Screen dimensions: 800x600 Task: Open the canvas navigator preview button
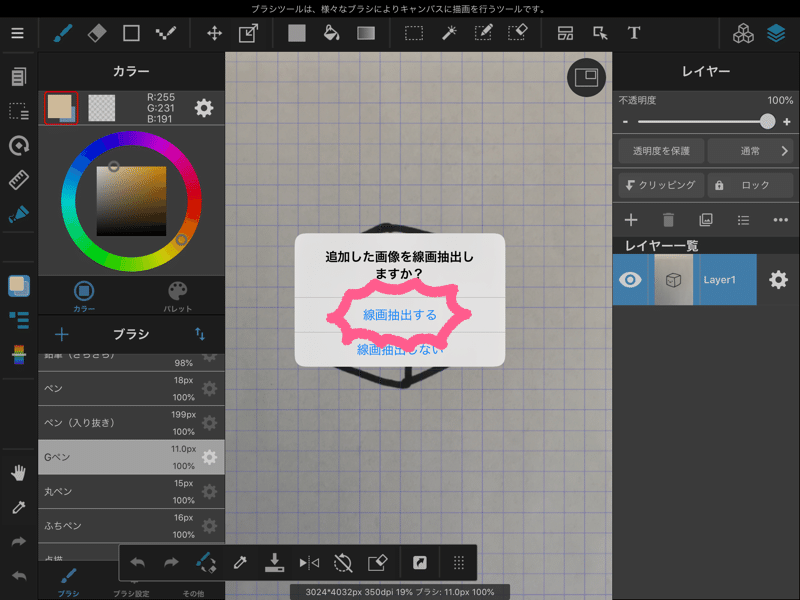pyautogui.click(x=586, y=78)
